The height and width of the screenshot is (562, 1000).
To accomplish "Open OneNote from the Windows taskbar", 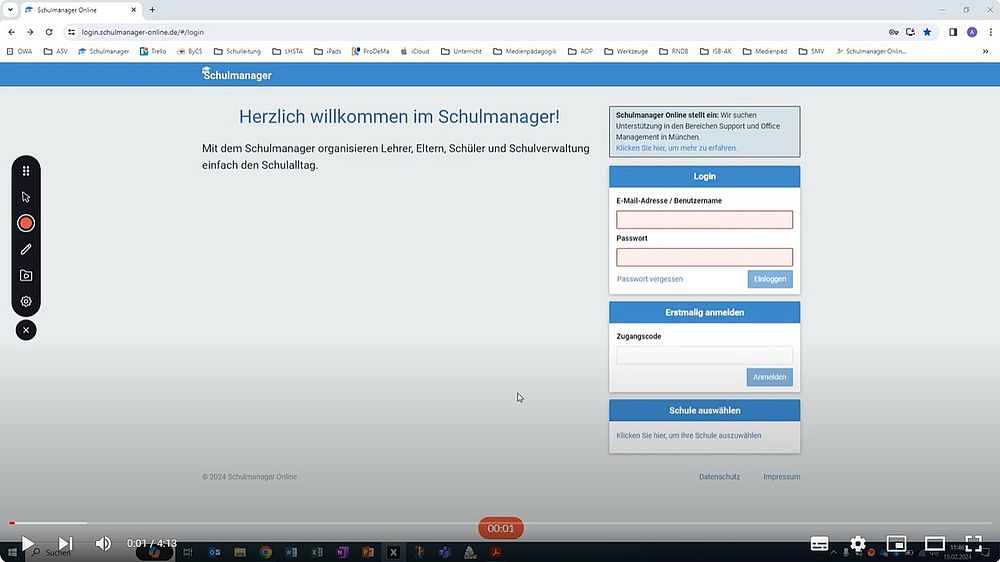I will pyautogui.click(x=342, y=552).
